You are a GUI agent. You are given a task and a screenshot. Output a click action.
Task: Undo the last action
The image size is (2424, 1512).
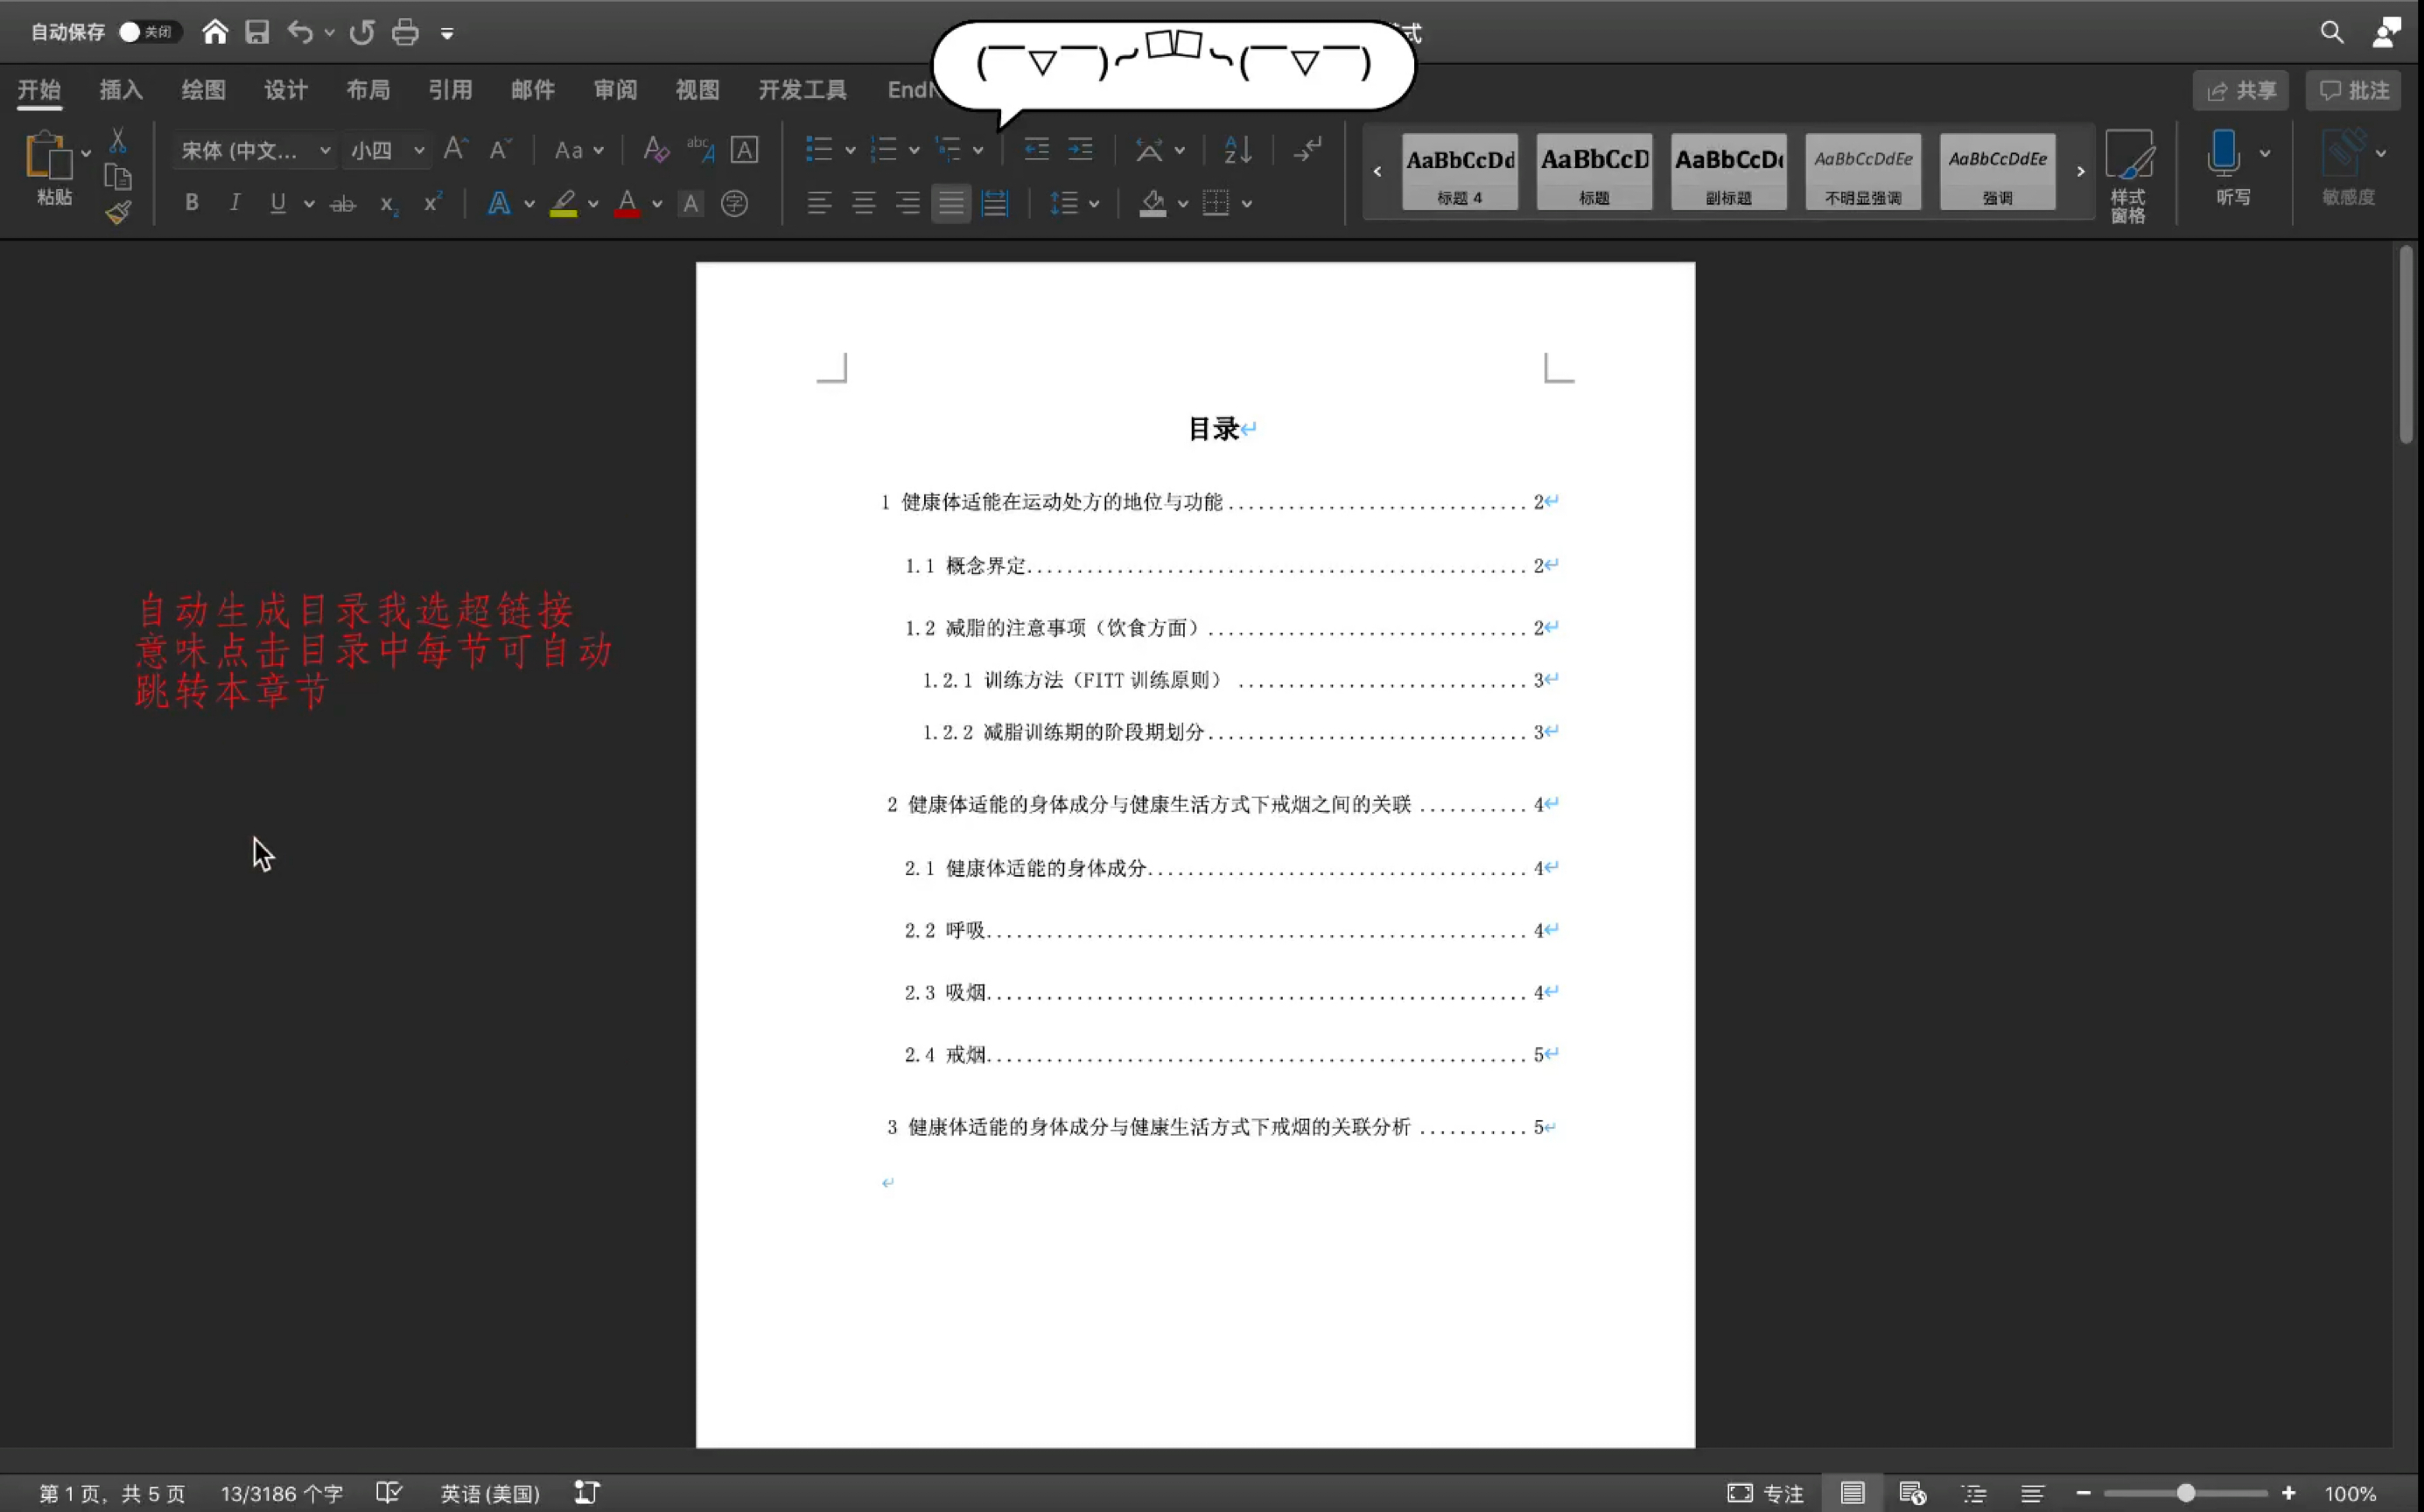click(x=300, y=32)
